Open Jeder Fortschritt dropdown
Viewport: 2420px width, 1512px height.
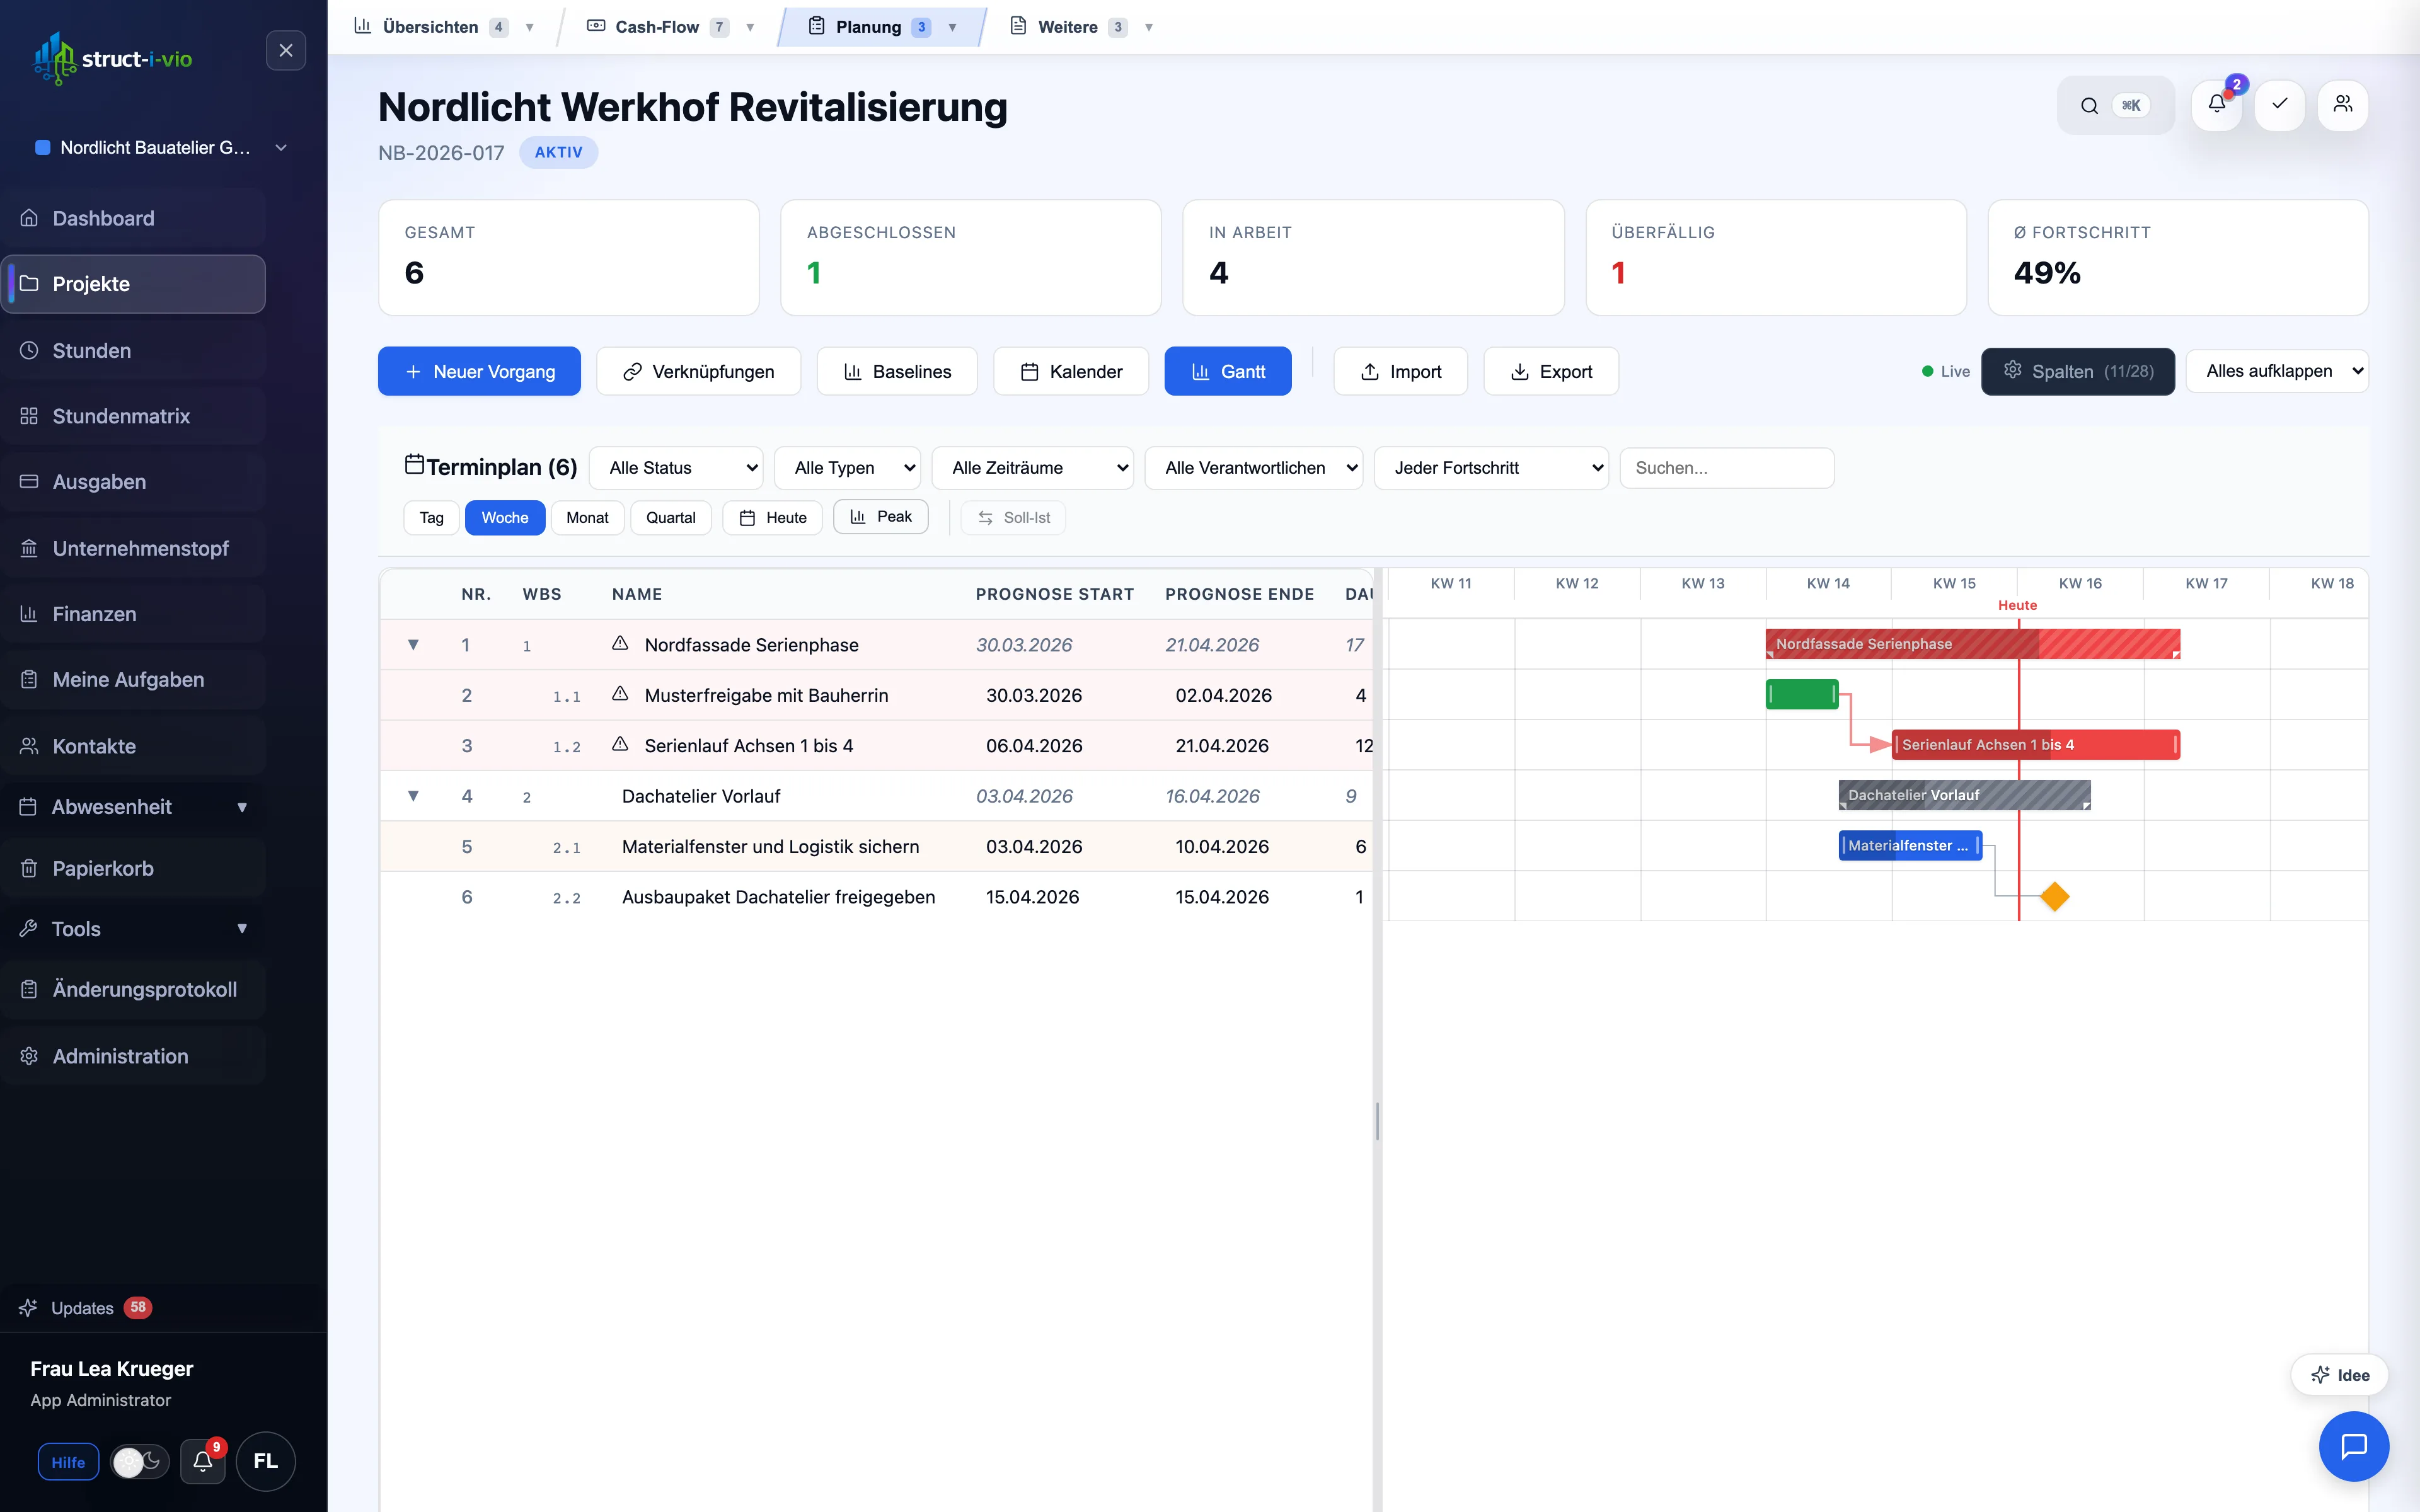pos(1491,468)
